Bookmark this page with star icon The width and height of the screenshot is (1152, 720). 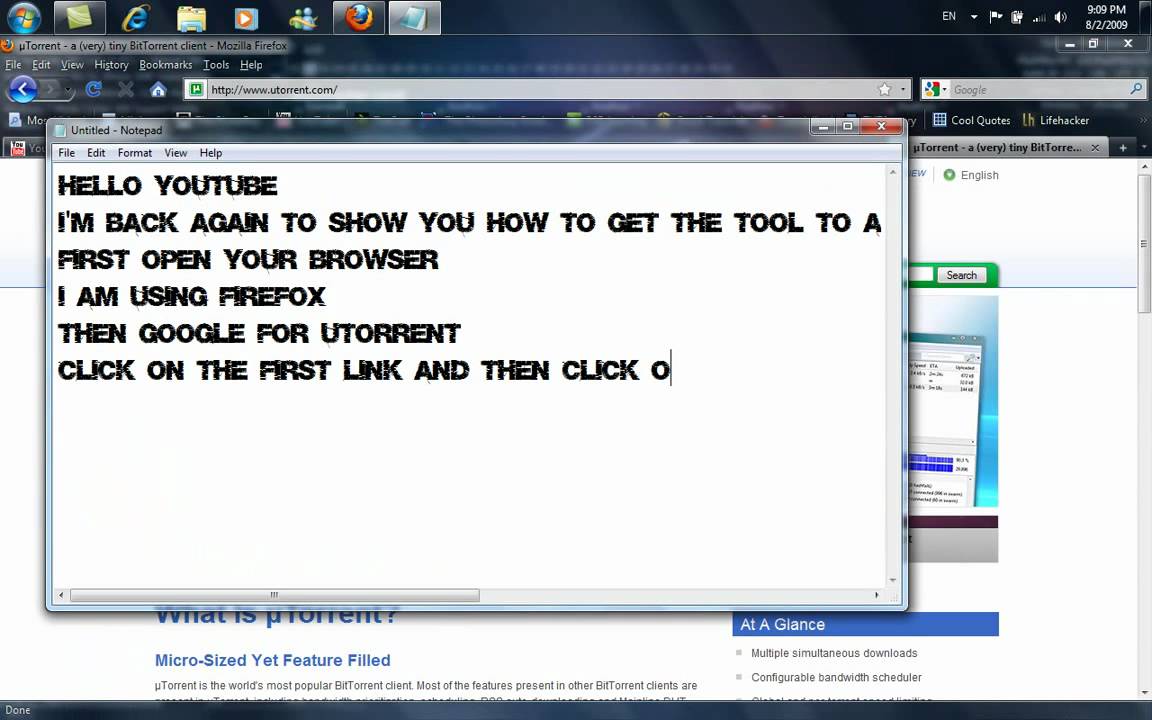[x=885, y=90]
